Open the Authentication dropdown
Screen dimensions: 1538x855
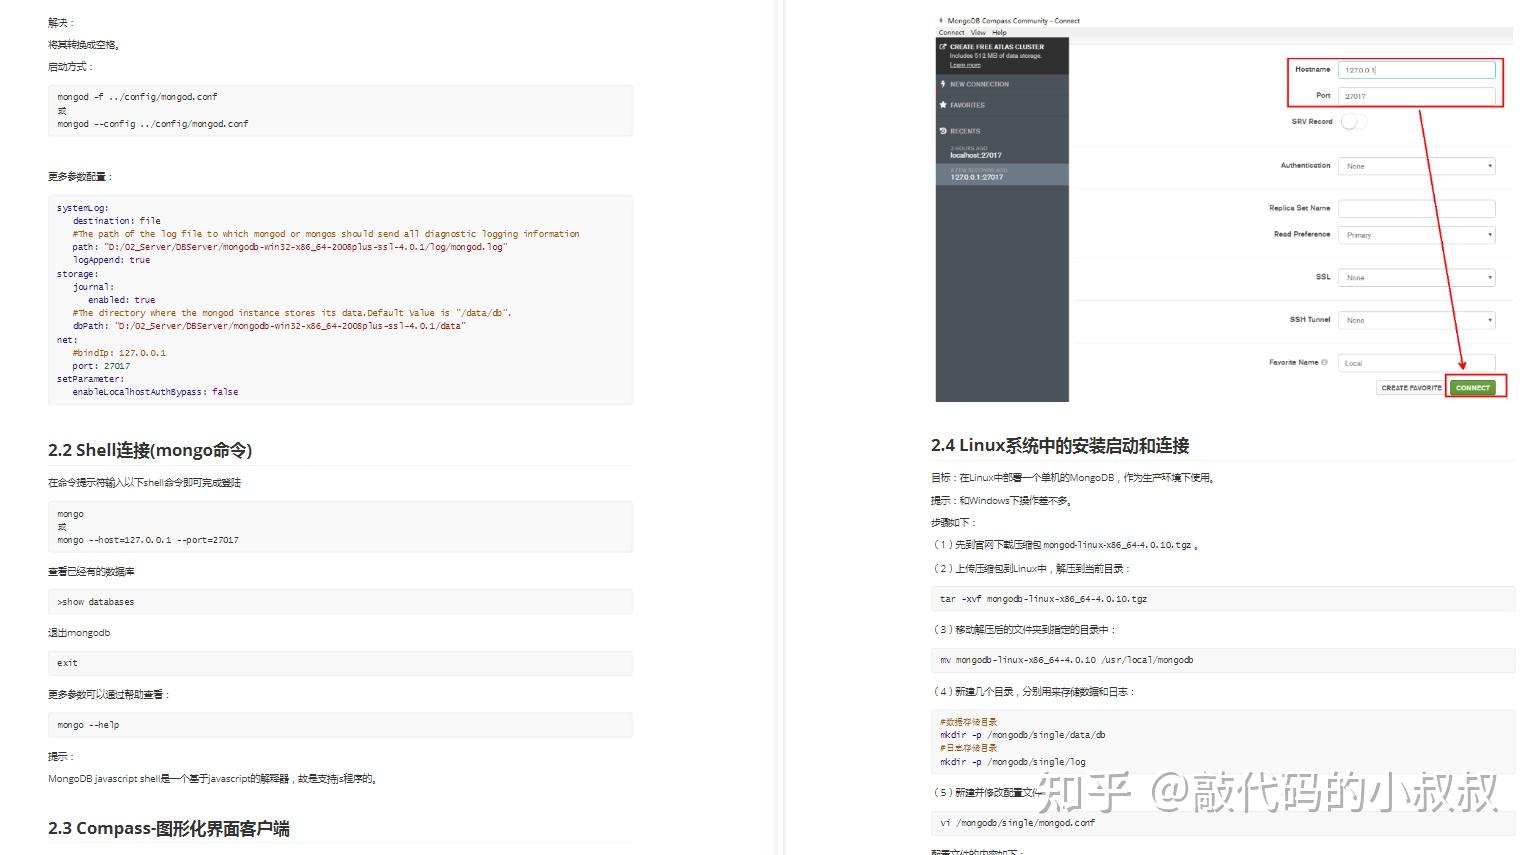click(x=1416, y=166)
